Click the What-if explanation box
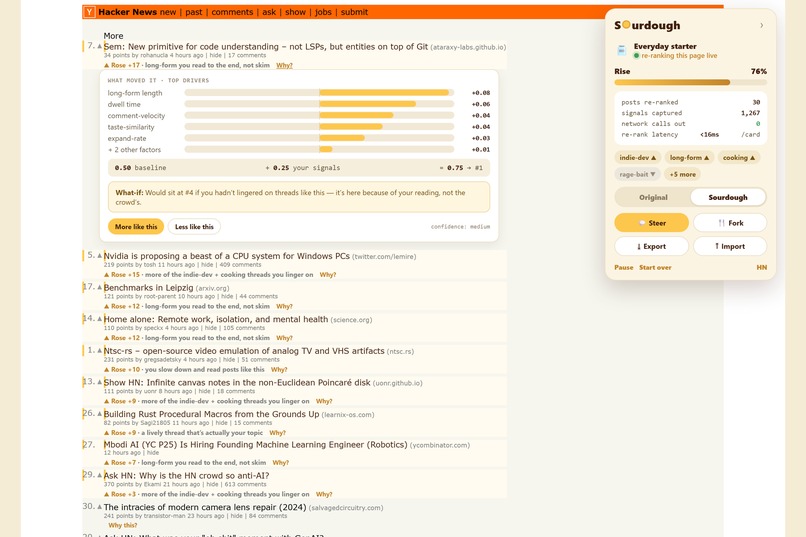This screenshot has width=806, height=537. click(x=299, y=197)
